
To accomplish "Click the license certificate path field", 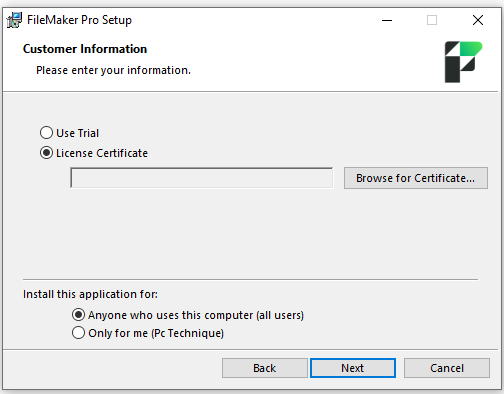I will pos(202,178).
